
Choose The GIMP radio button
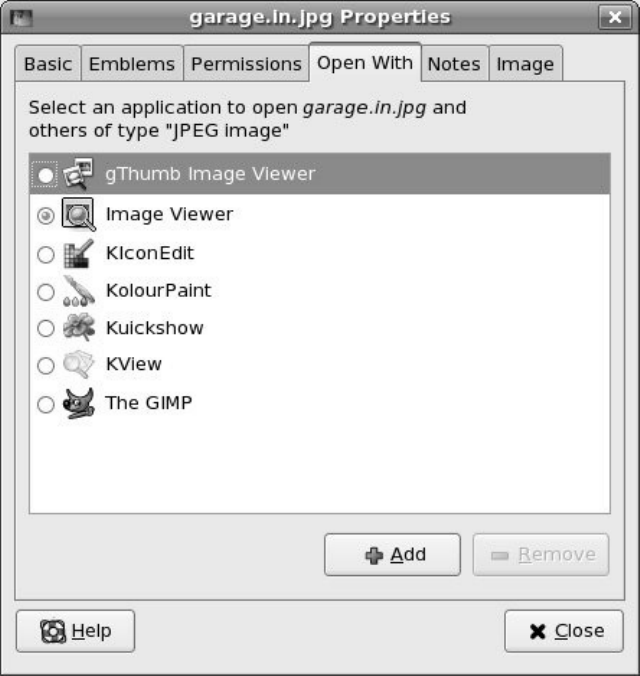pos(46,405)
